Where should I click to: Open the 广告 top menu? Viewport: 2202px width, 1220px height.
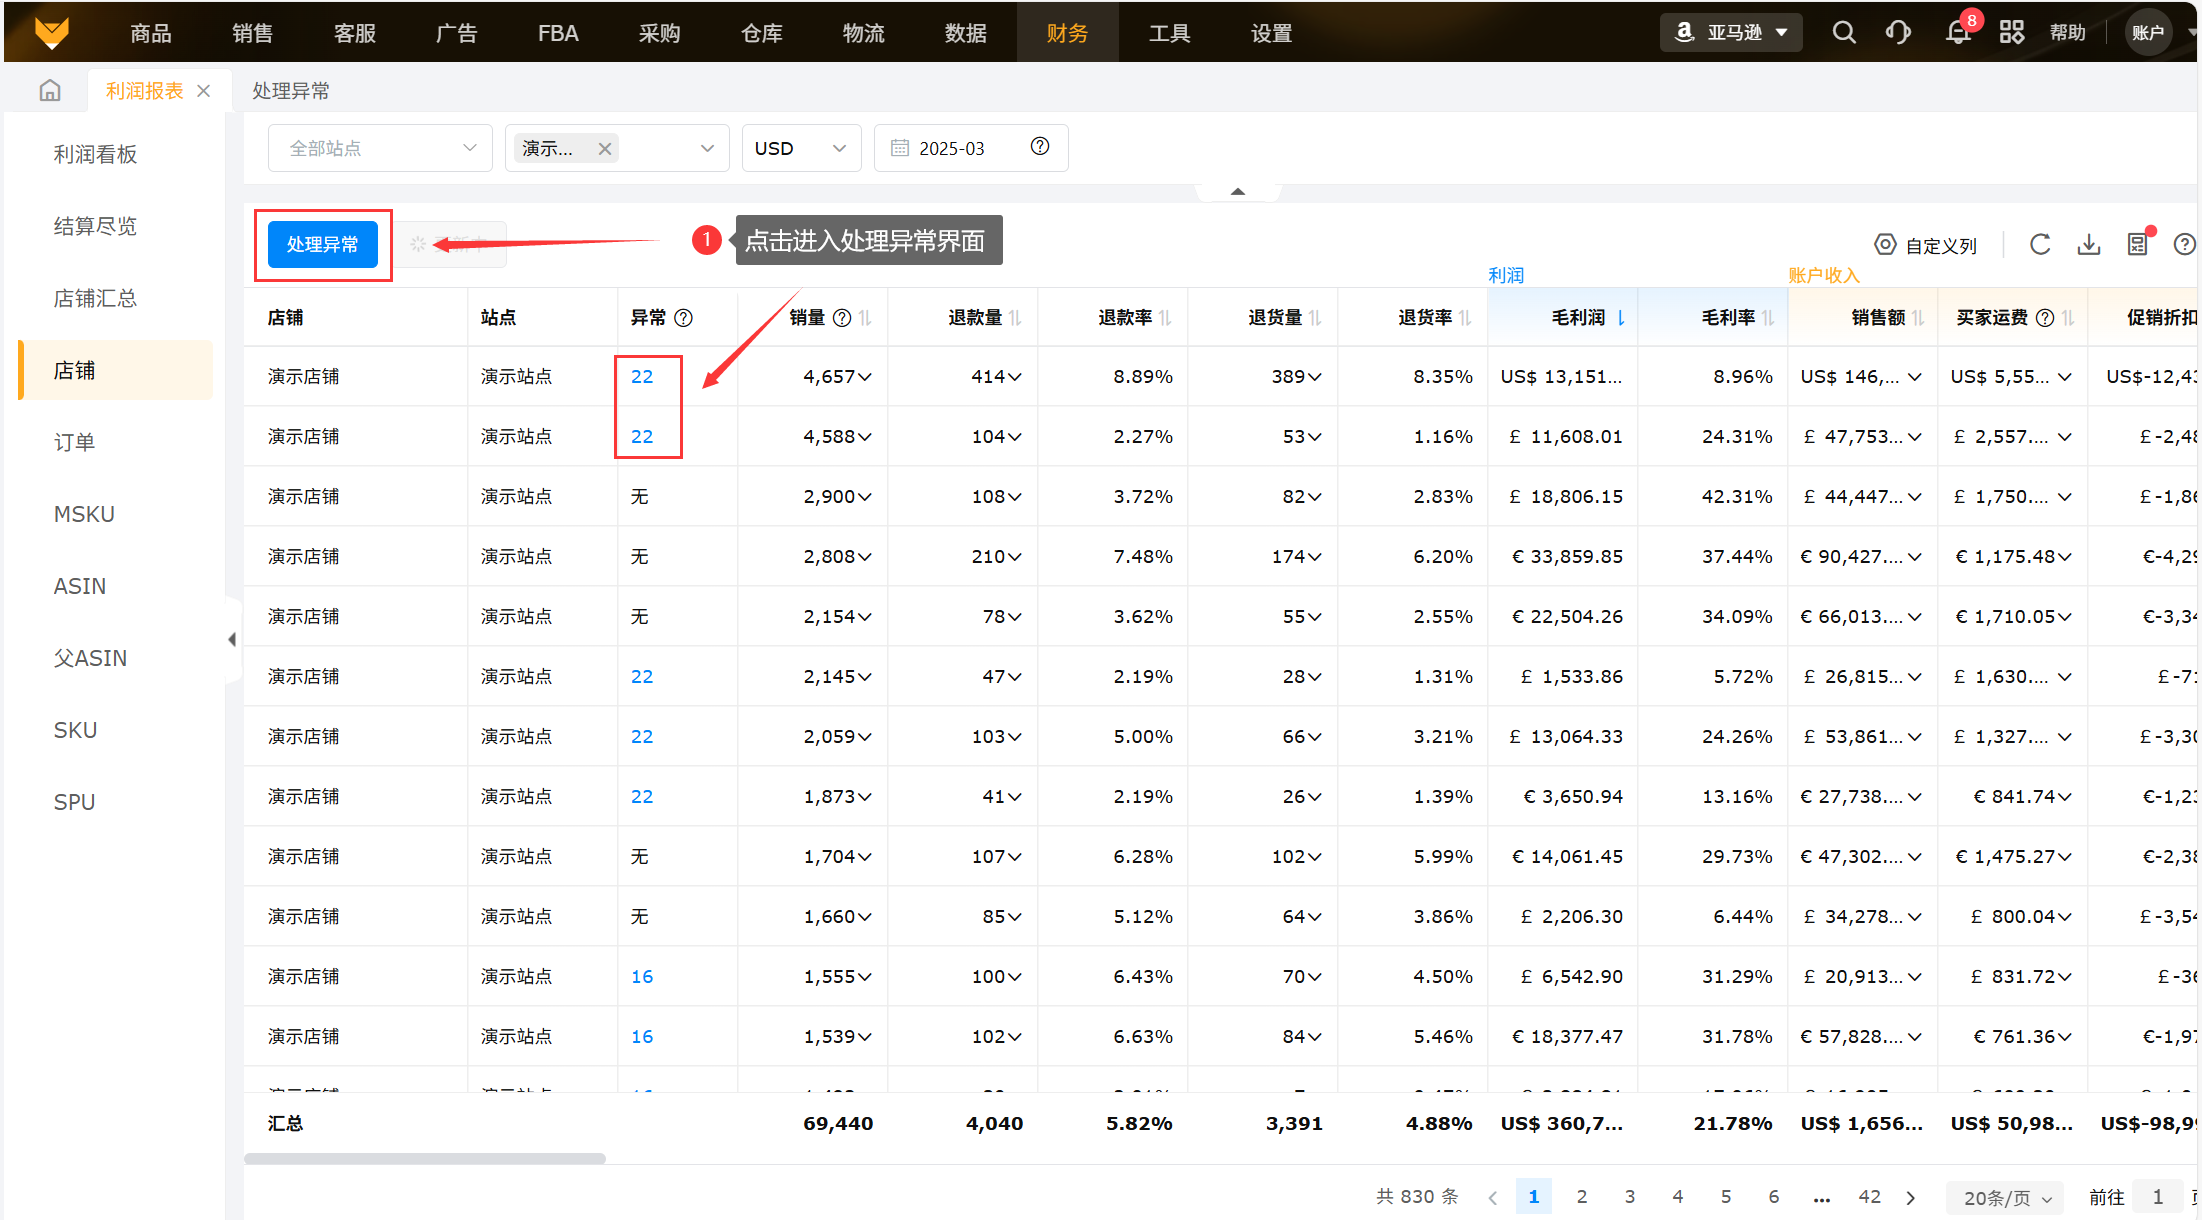[x=456, y=33]
